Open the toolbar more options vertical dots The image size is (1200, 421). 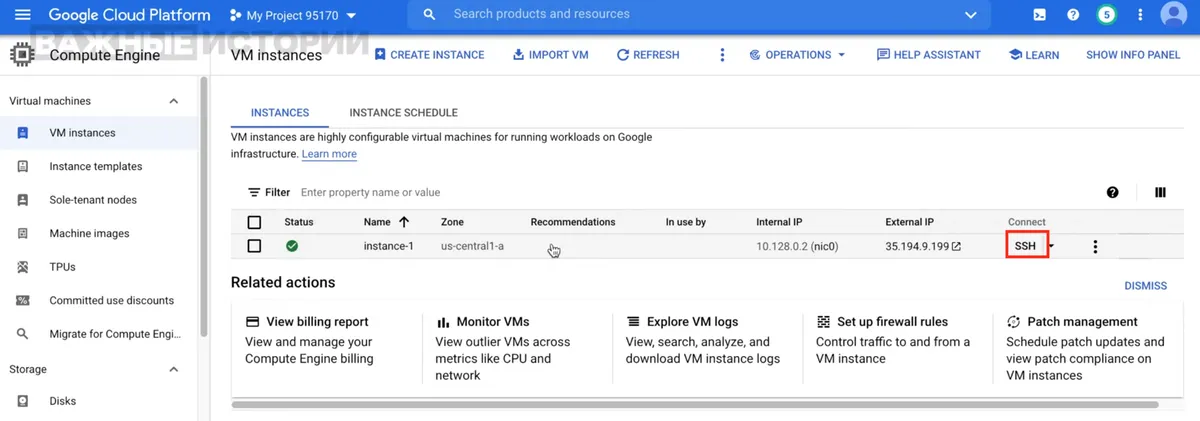tap(722, 55)
